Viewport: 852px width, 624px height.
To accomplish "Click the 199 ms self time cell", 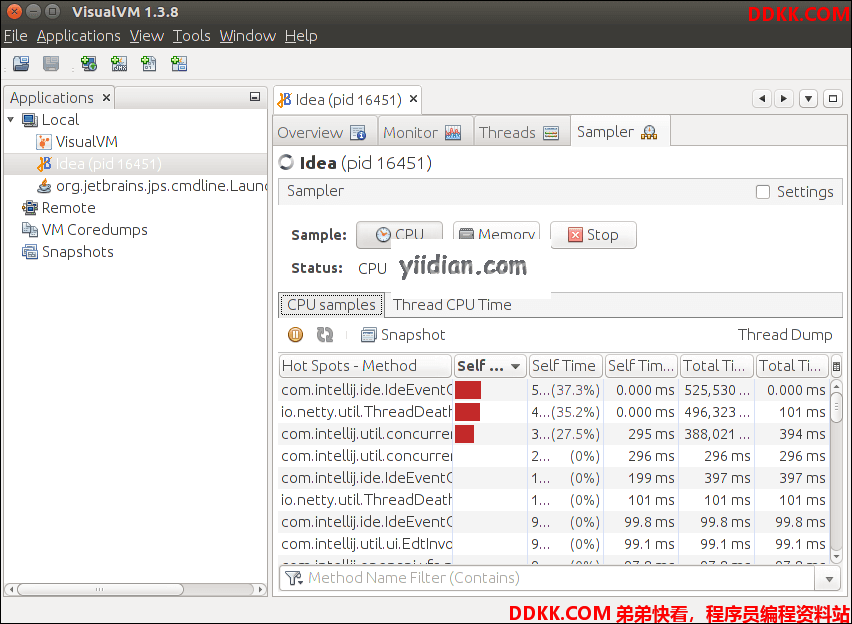I will tap(641, 478).
